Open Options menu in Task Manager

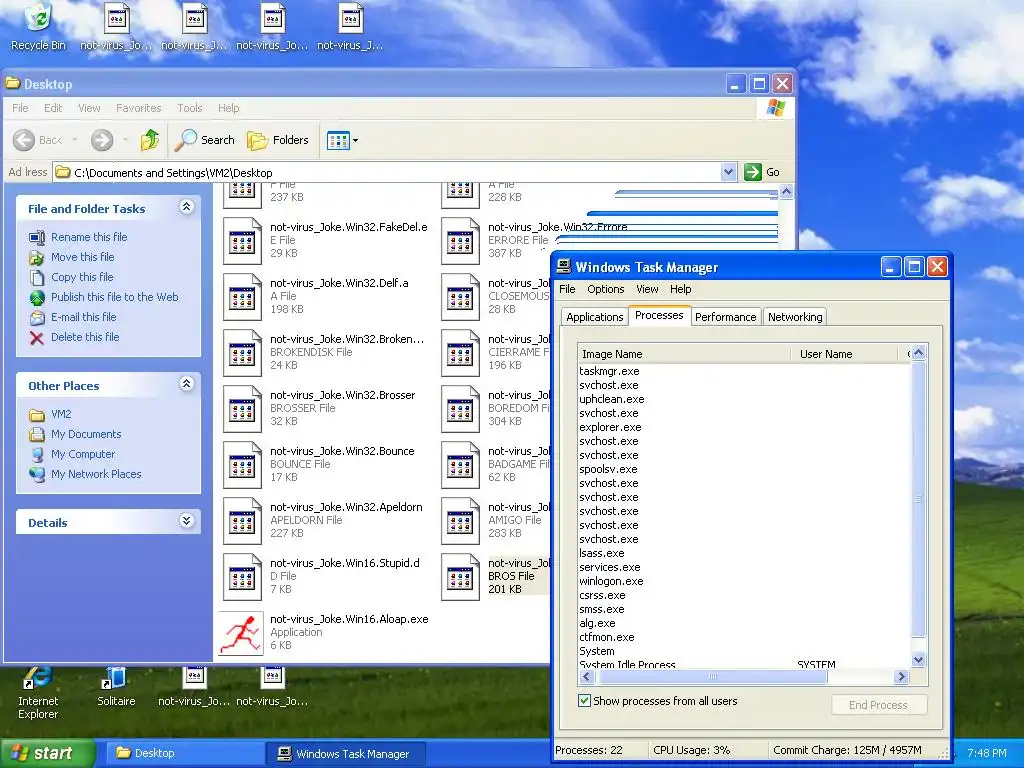605,289
